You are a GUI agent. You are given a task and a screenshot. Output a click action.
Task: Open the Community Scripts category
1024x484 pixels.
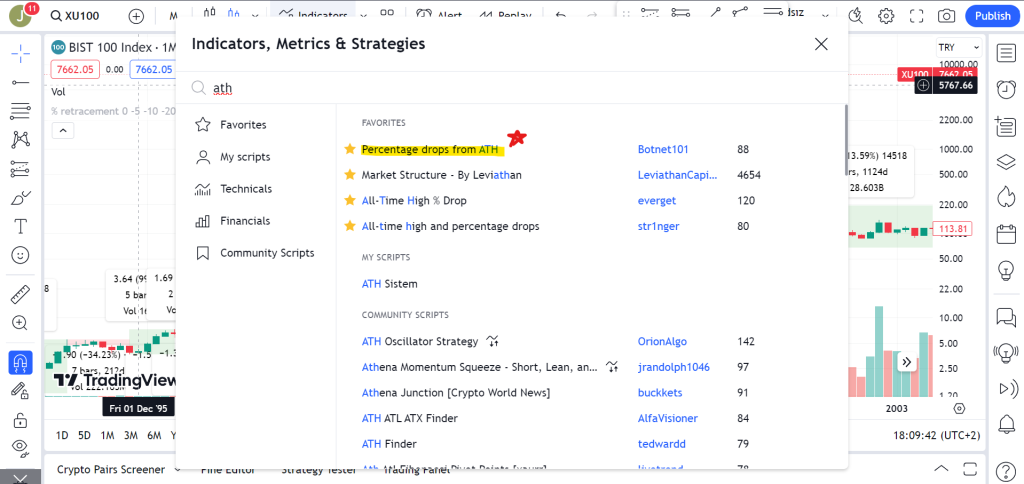click(x=266, y=253)
